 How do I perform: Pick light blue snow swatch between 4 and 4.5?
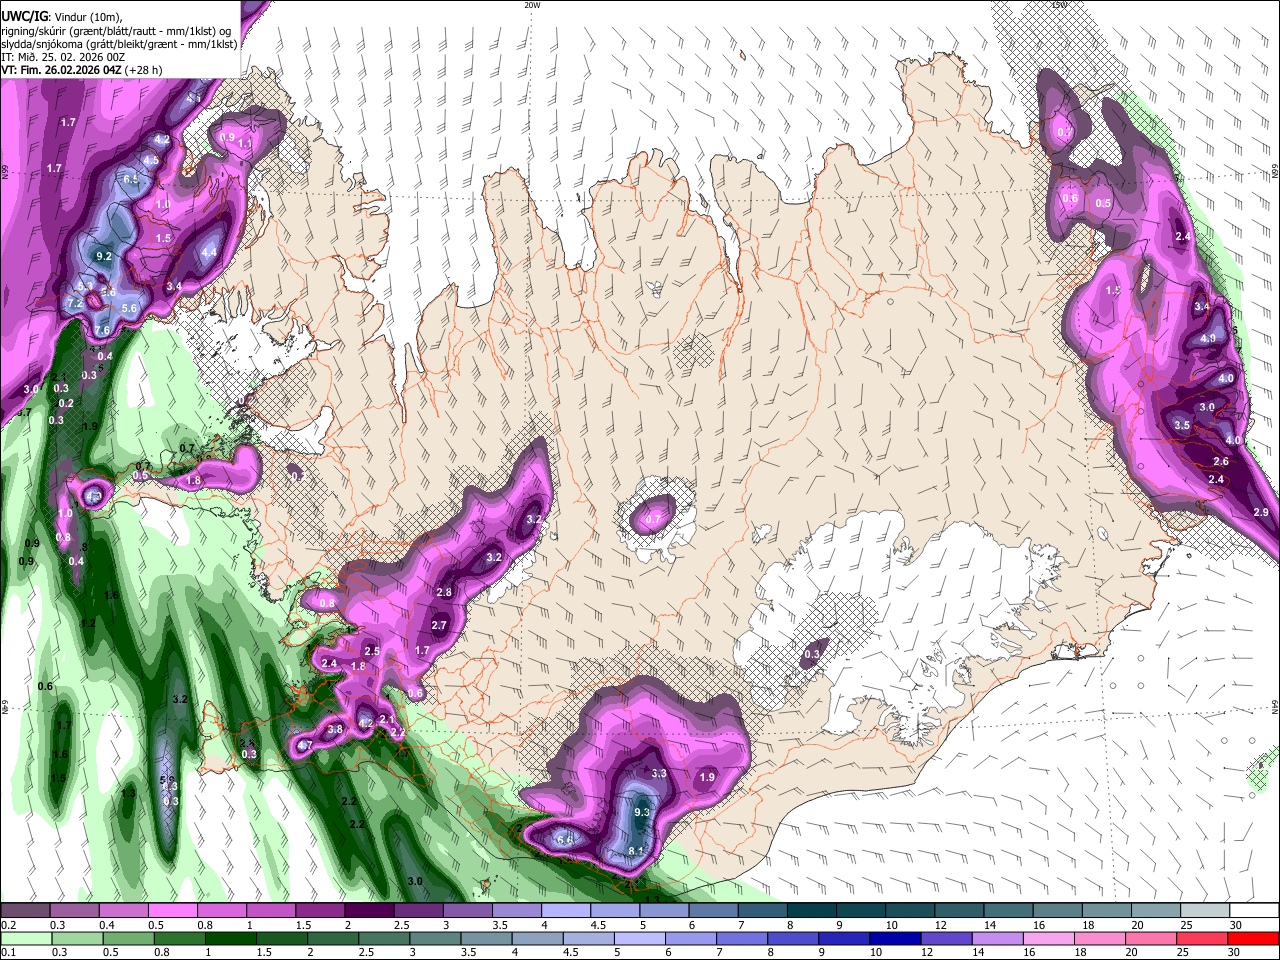pyautogui.click(x=566, y=911)
